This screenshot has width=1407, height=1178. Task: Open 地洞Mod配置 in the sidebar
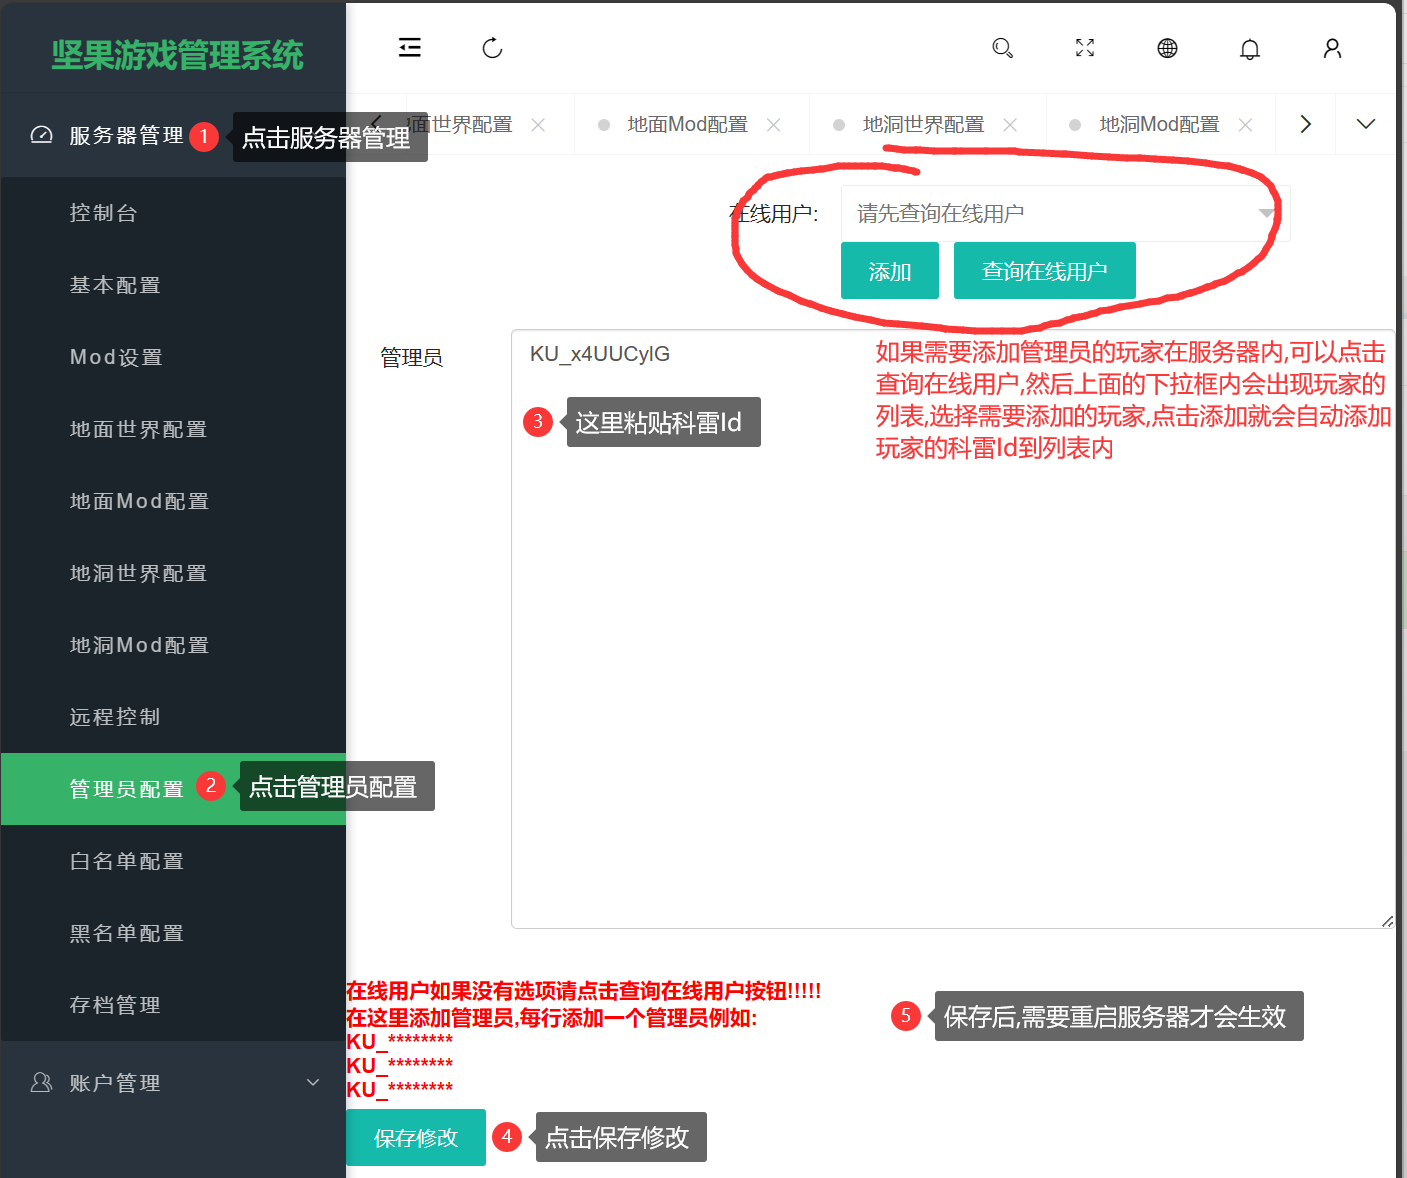(x=173, y=645)
